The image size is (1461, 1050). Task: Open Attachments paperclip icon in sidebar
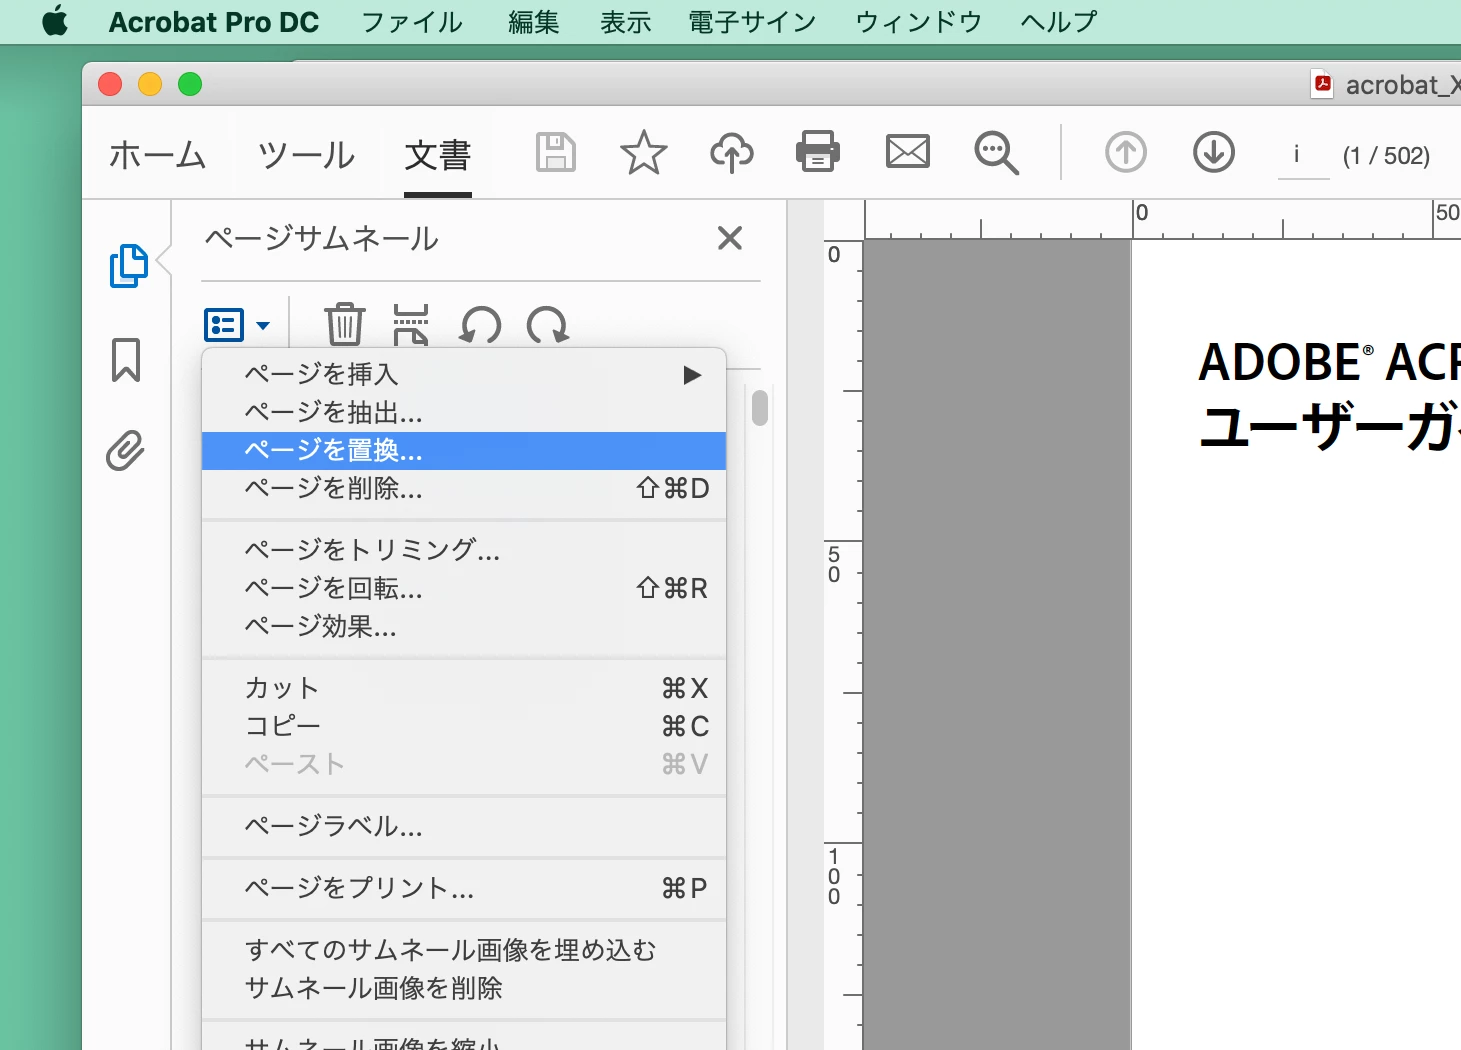click(x=126, y=451)
